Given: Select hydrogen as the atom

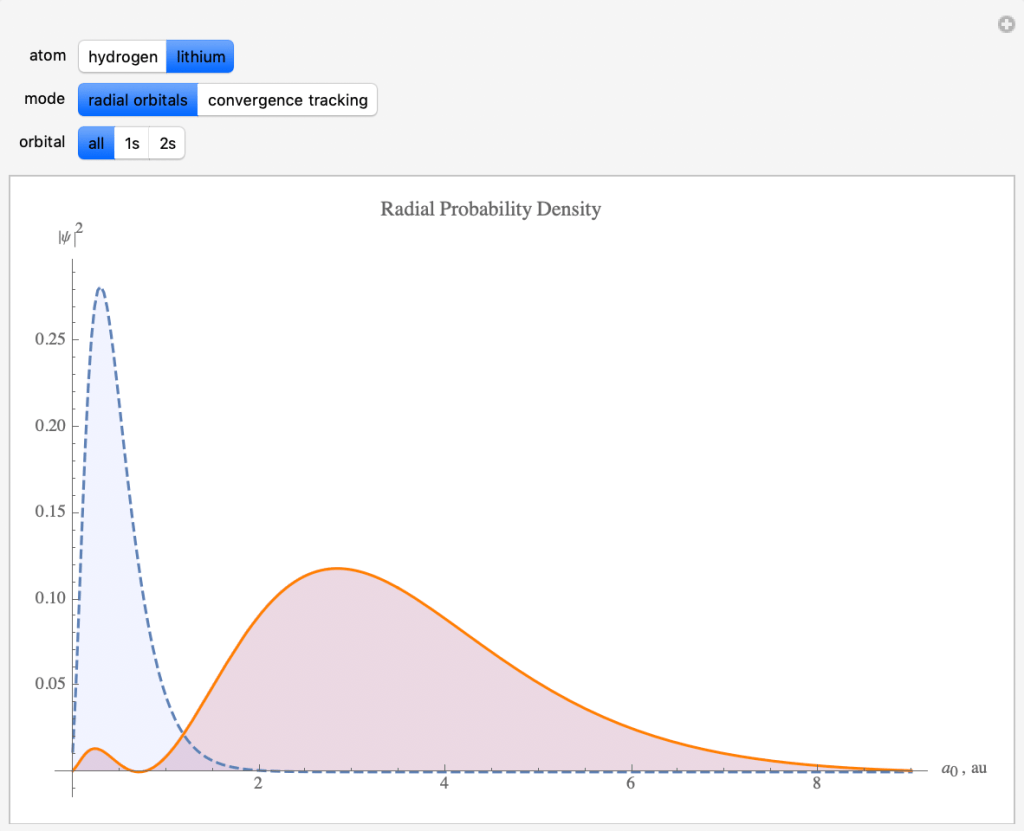Looking at the screenshot, I should tap(122, 57).
